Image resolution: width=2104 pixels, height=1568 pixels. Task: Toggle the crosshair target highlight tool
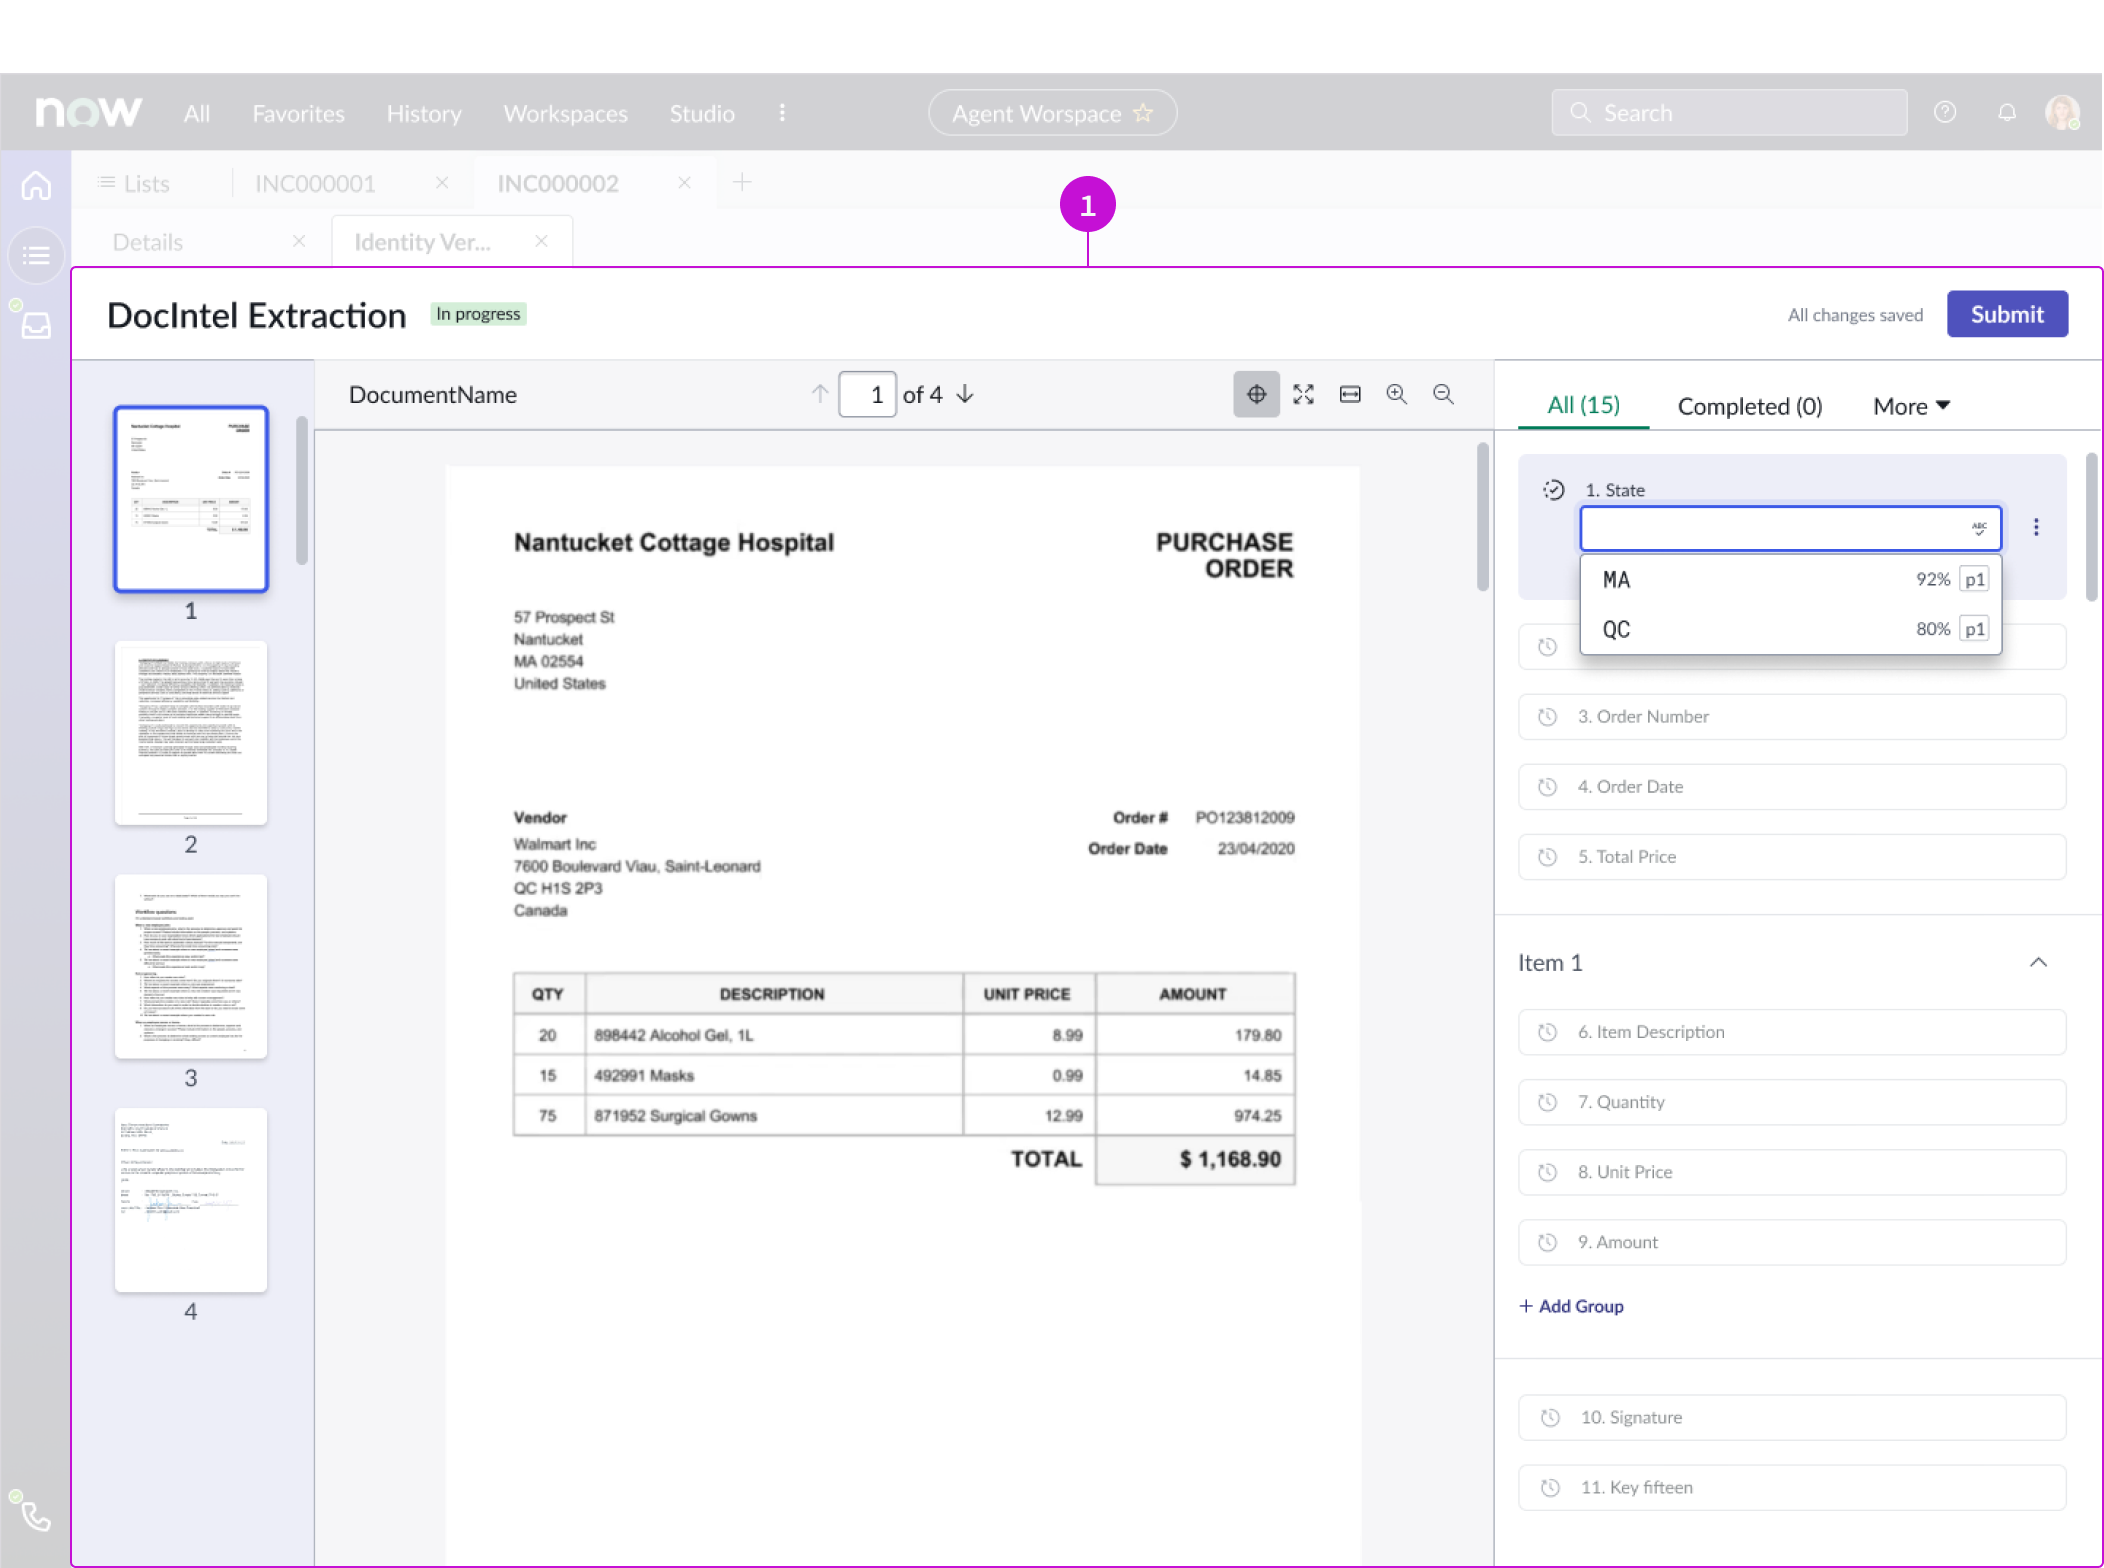point(1256,394)
